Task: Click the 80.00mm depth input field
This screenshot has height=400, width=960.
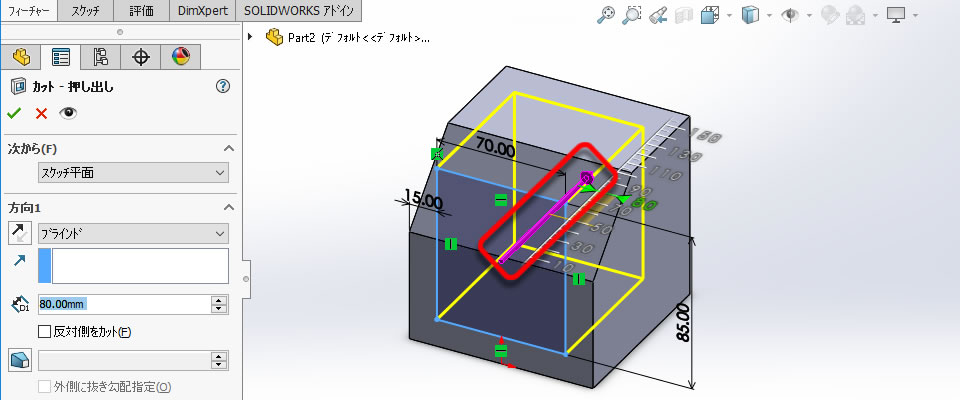Action: 124,304
